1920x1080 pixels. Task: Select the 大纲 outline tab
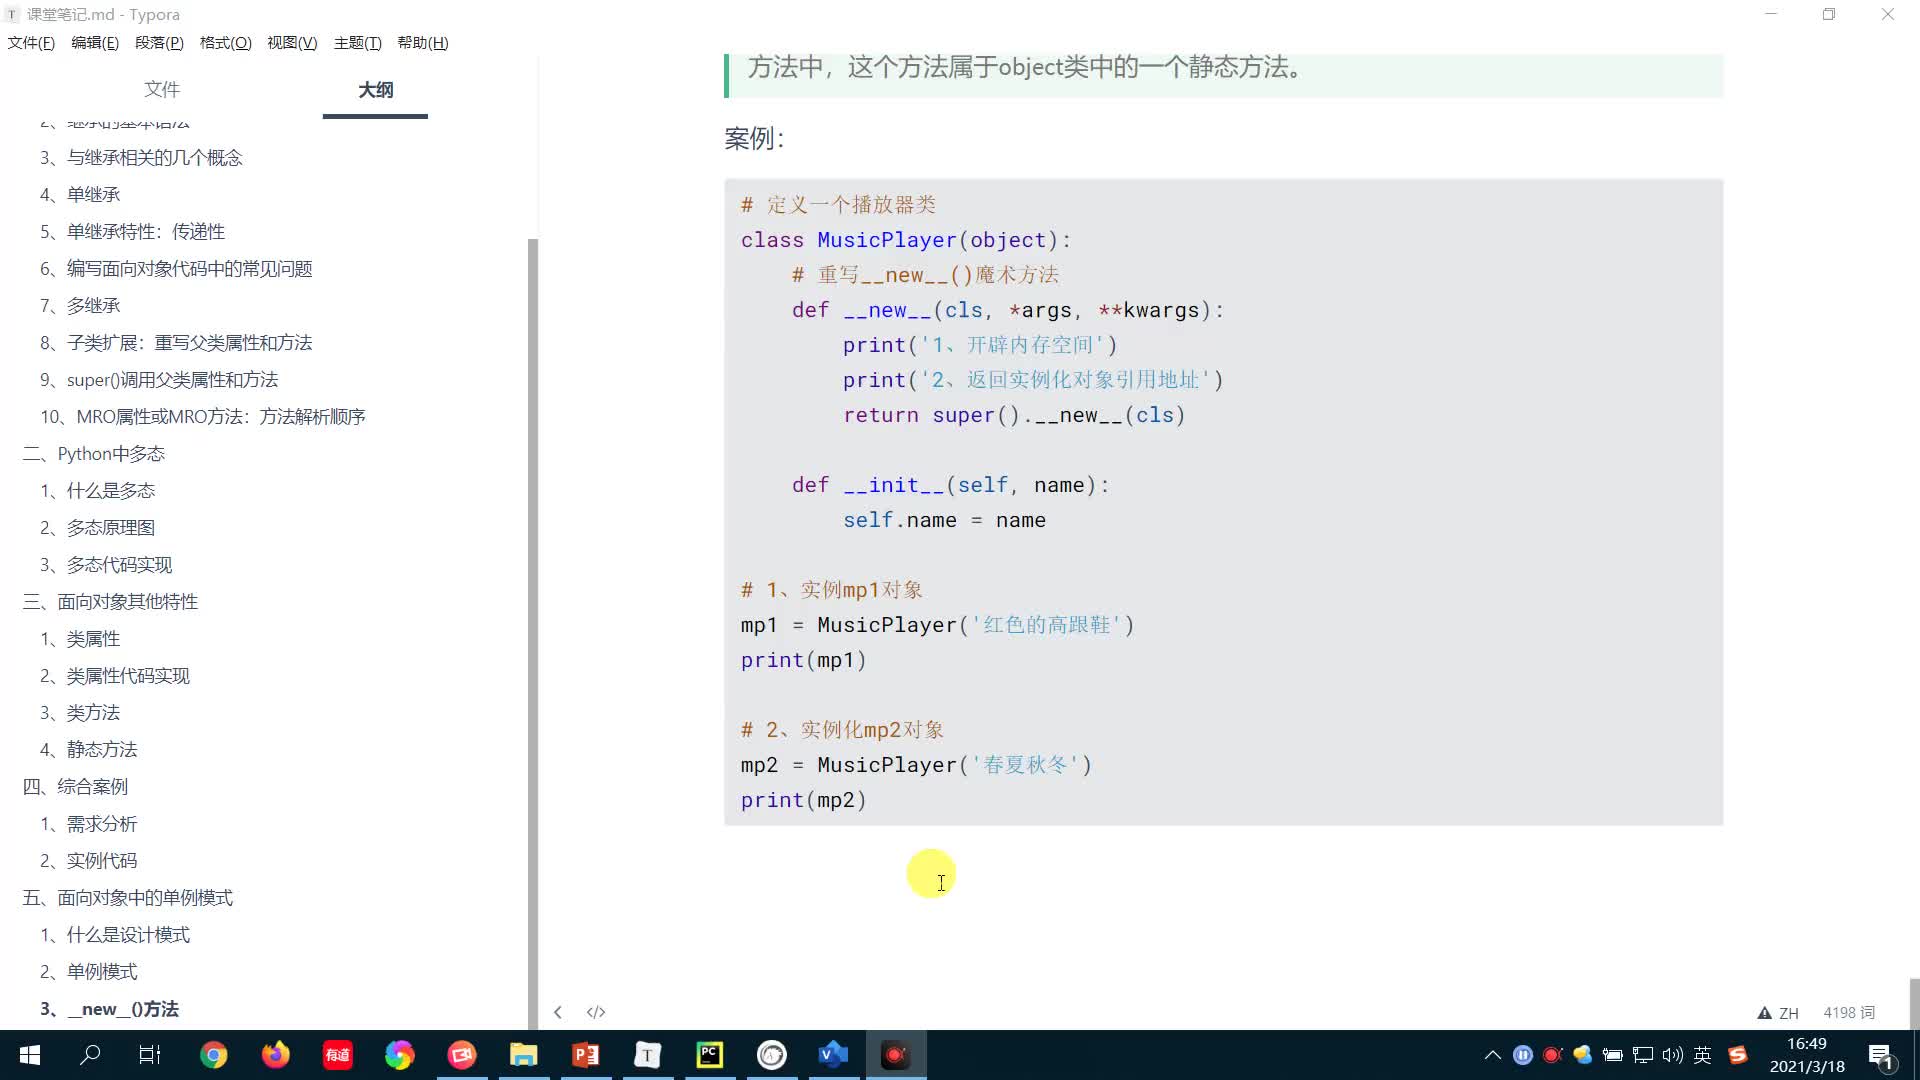tap(375, 90)
